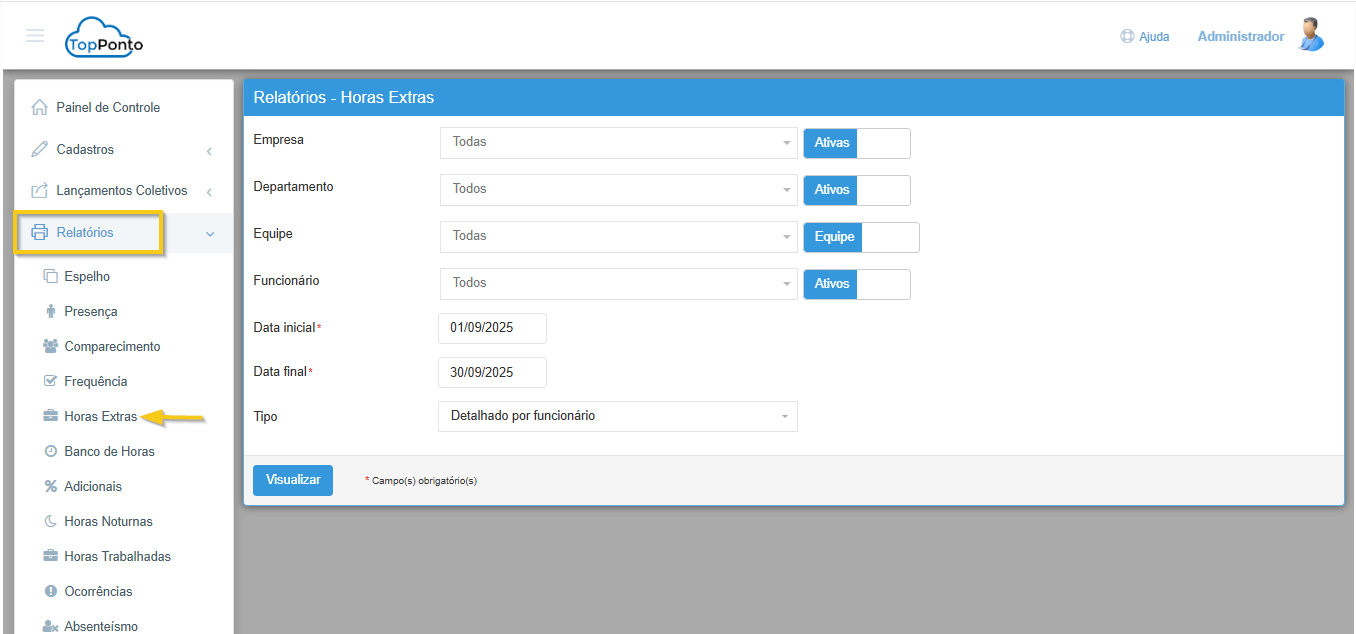Viewport: 1356px width, 634px height.
Task: Click the Espelho copy icon
Action: [x=51, y=277]
